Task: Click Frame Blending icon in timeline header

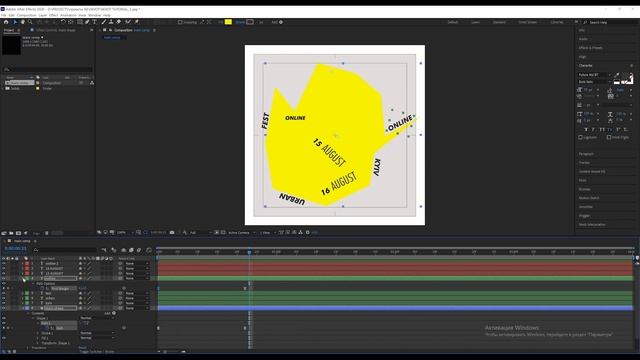Action: coord(131,250)
